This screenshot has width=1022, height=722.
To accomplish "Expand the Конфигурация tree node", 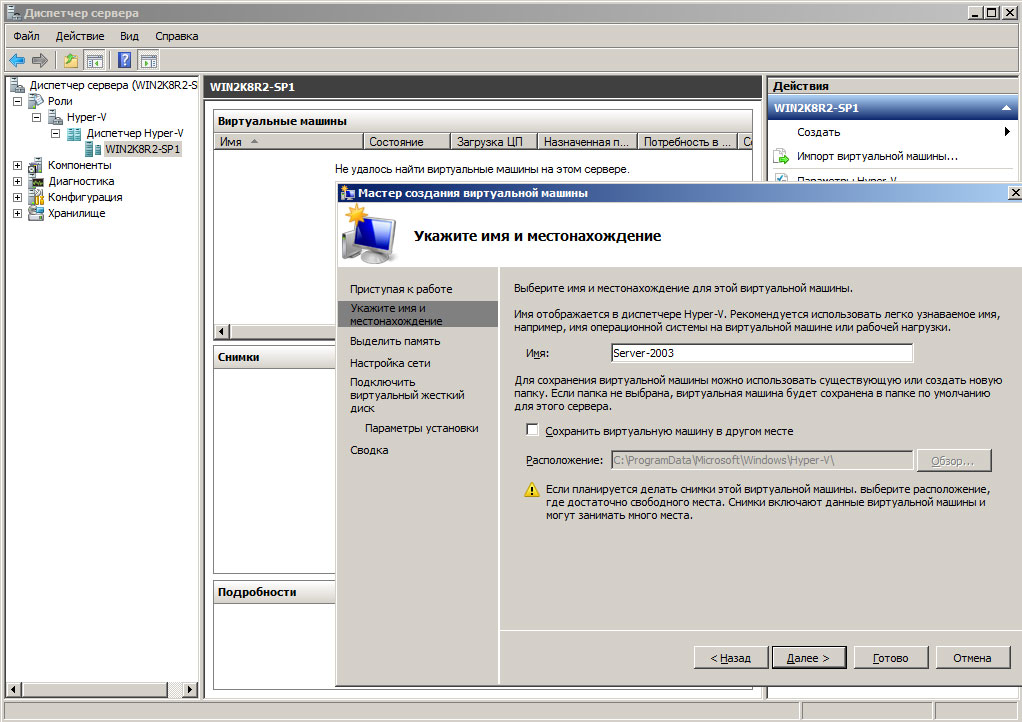I will (x=18, y=197).
